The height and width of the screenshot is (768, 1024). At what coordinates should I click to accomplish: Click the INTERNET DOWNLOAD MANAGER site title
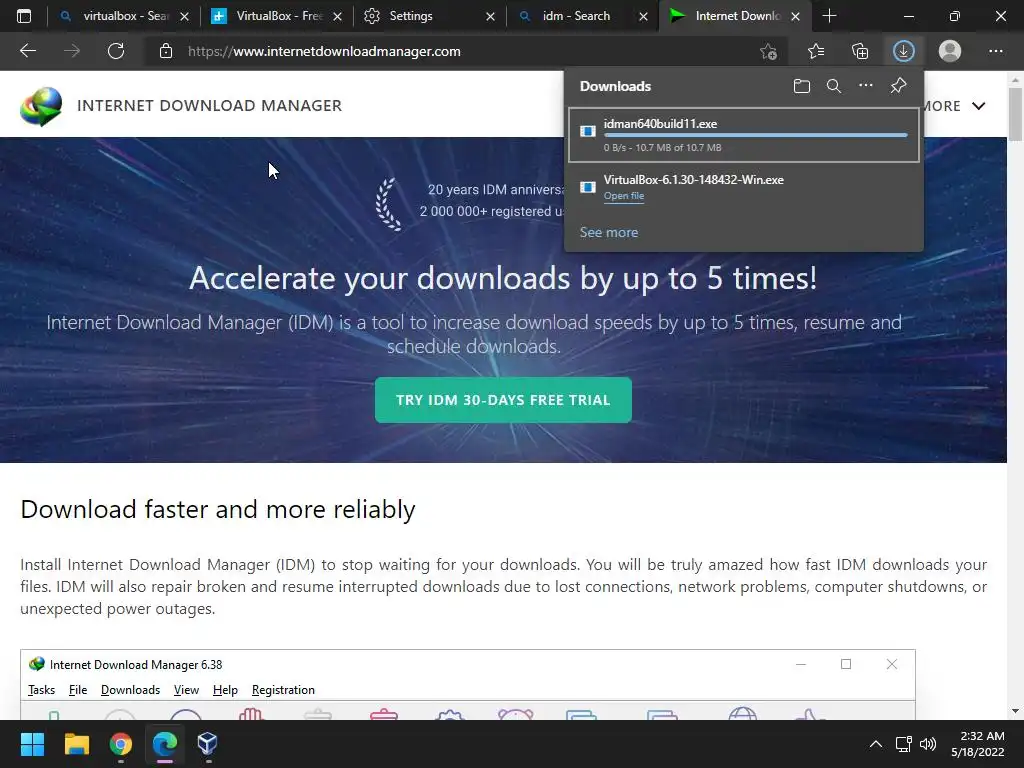(x=209, y=106)
